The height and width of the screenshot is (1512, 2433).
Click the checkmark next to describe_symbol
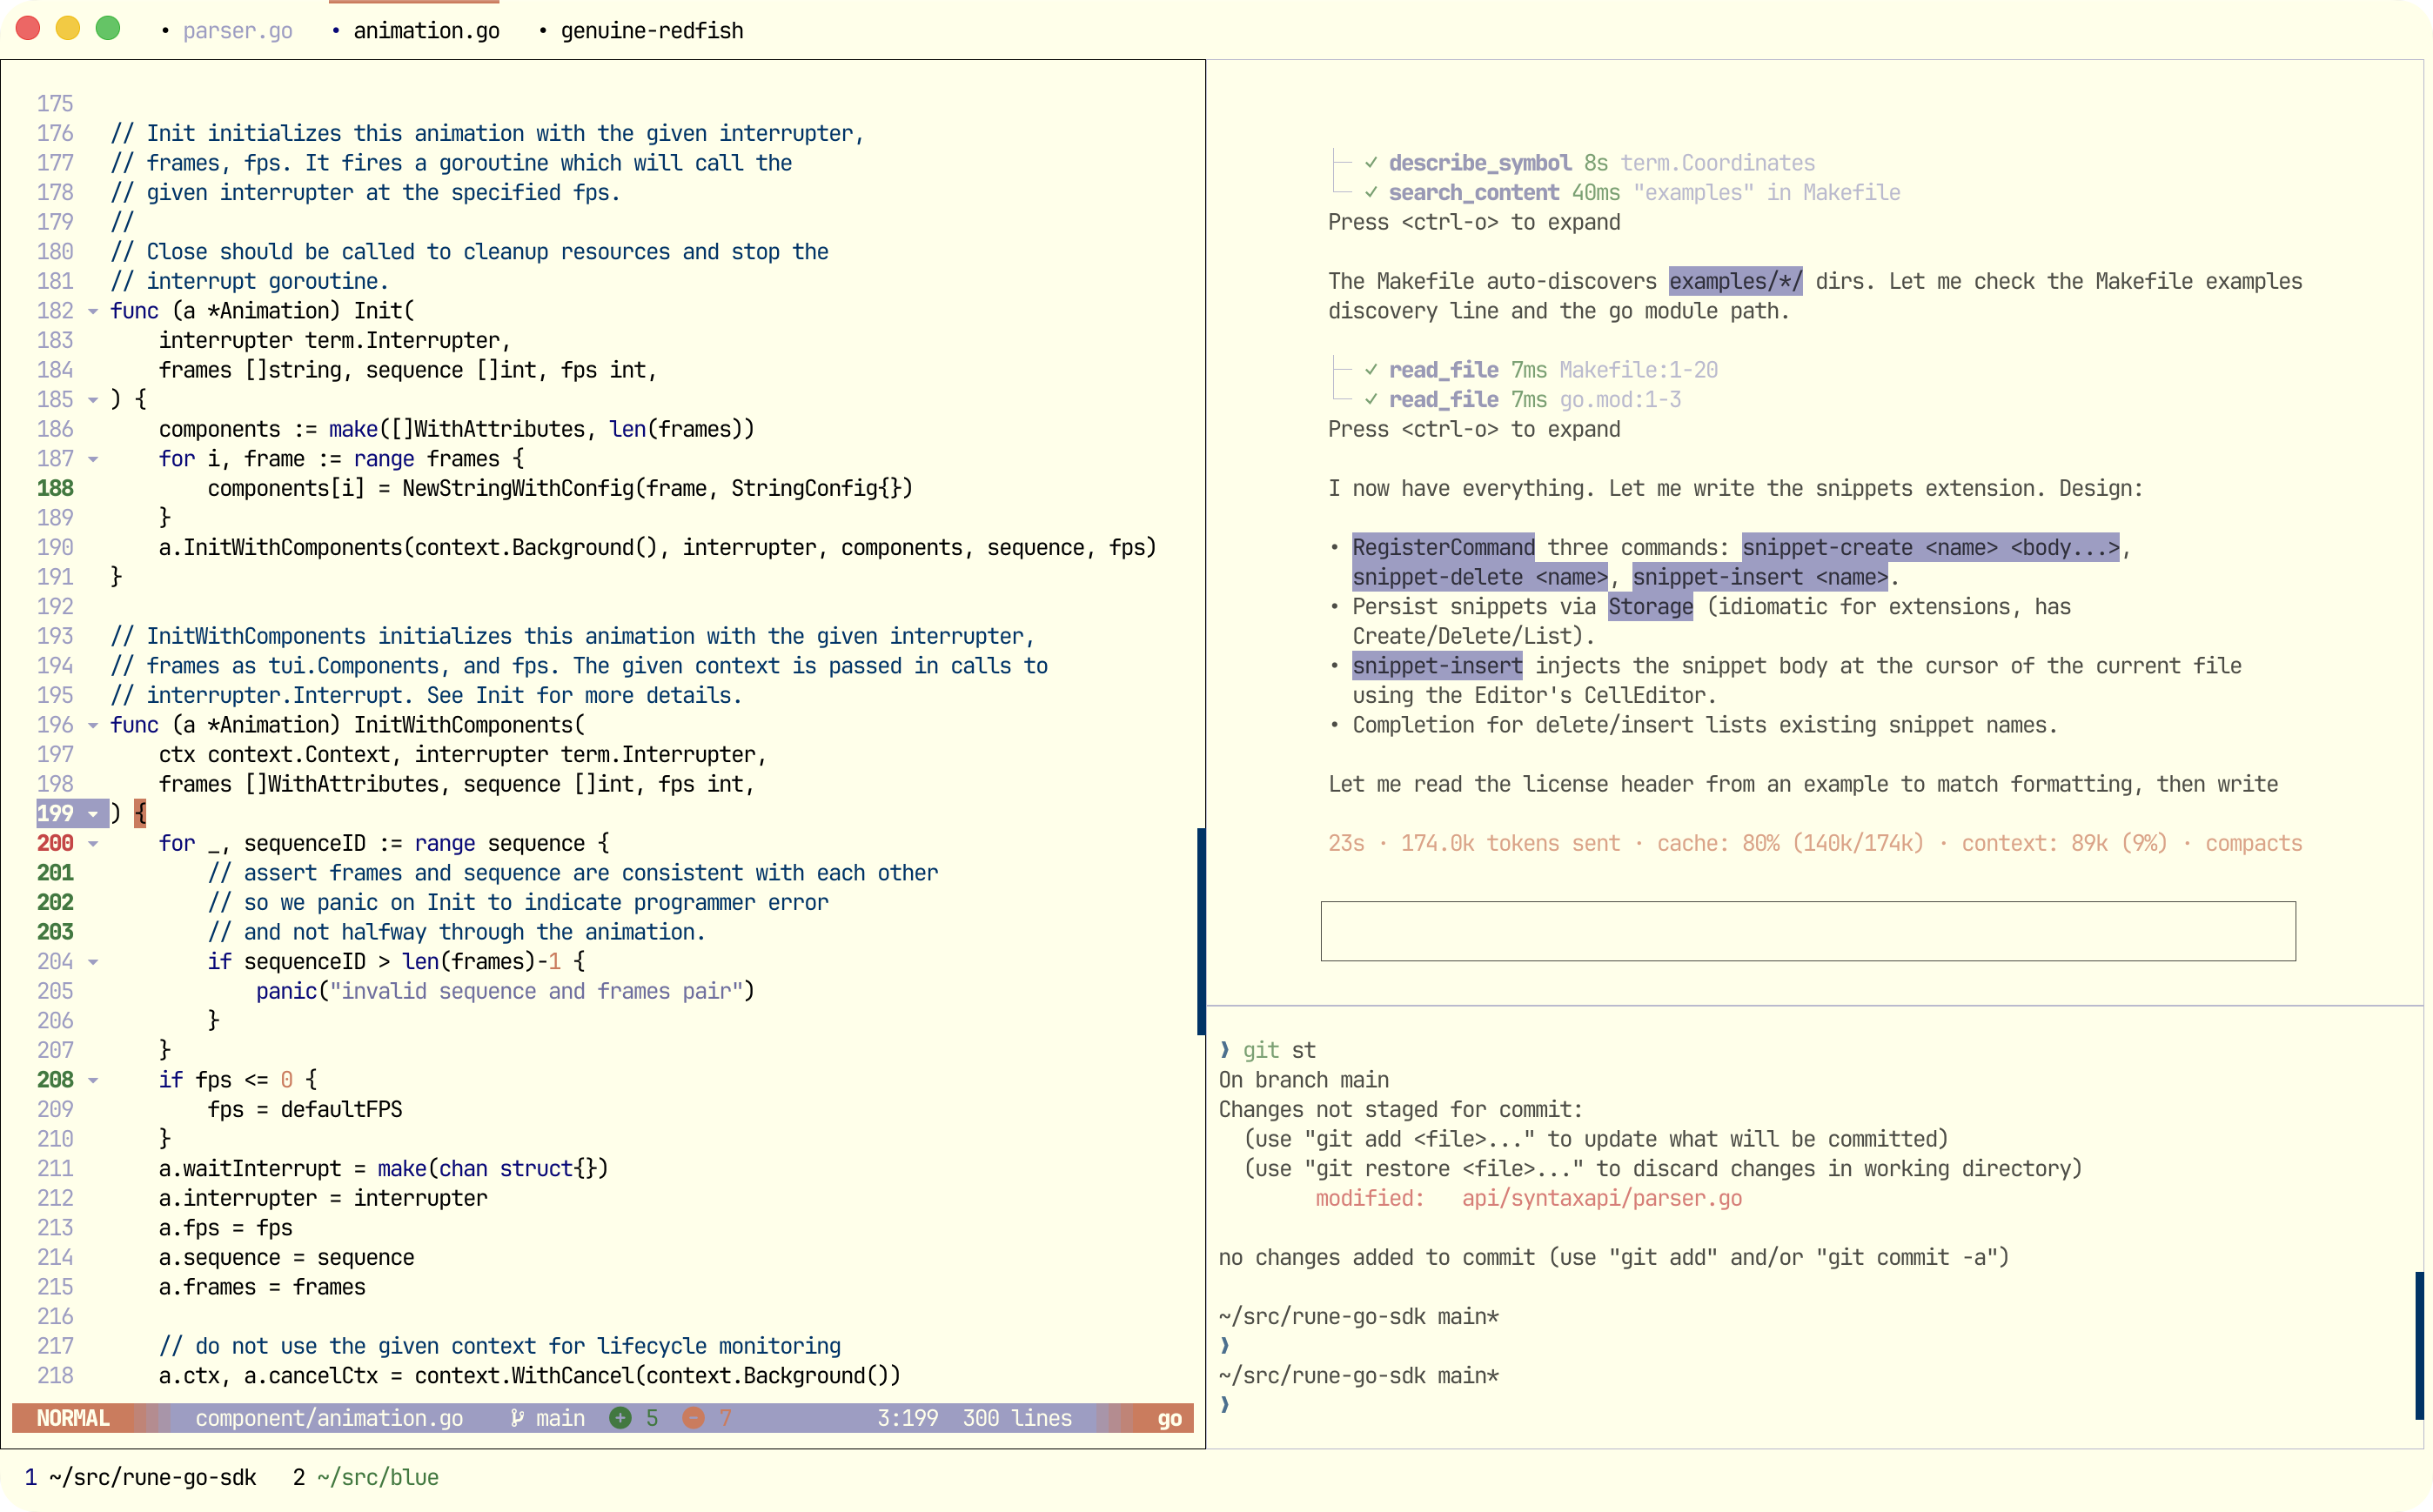[x=1371, y=162]
